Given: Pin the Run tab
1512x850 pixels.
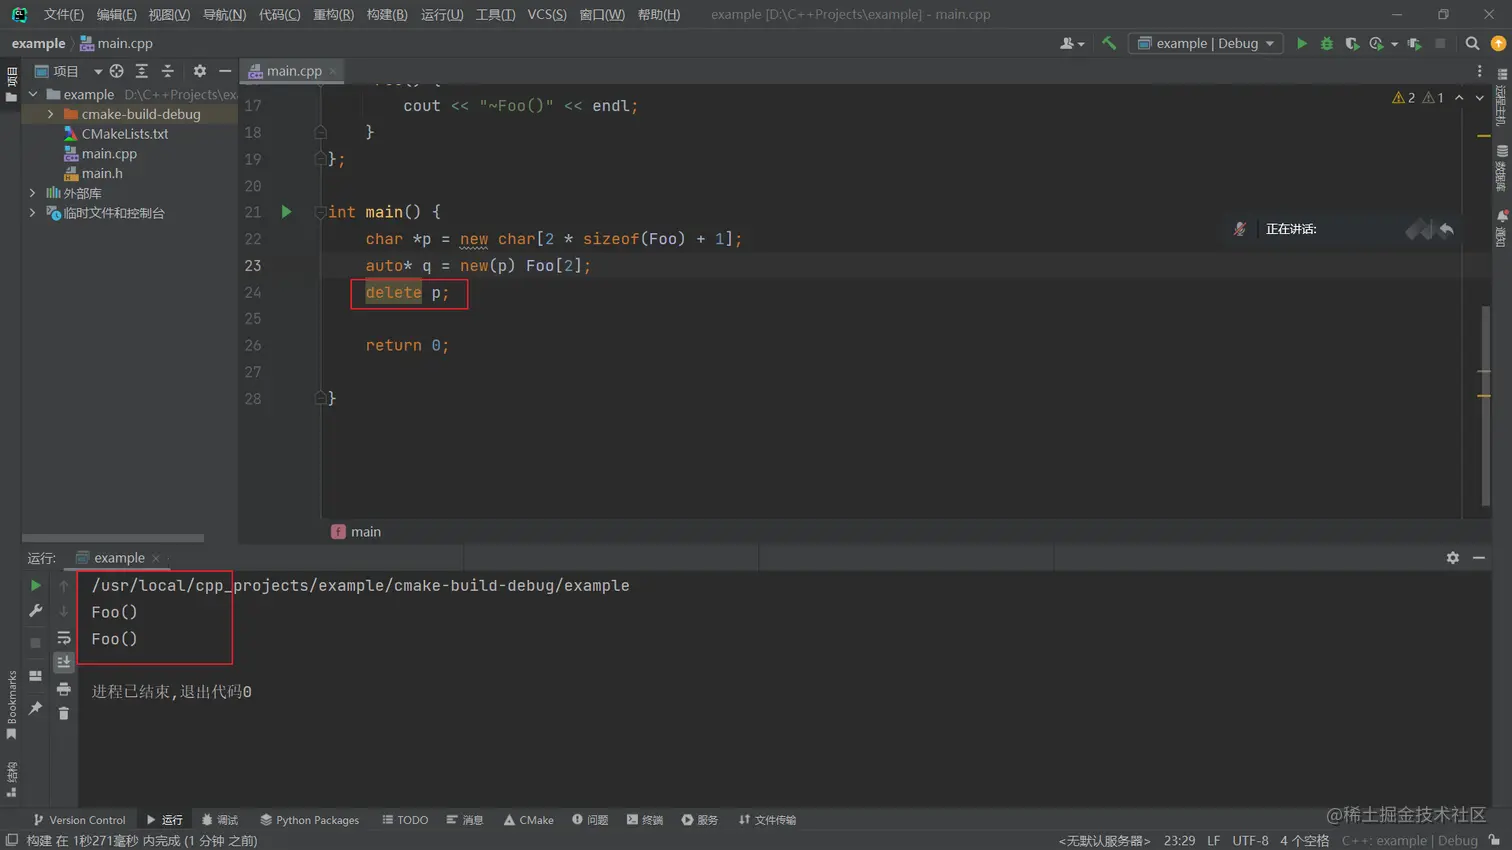Looking at the screenshot, I should click(36, 708).
